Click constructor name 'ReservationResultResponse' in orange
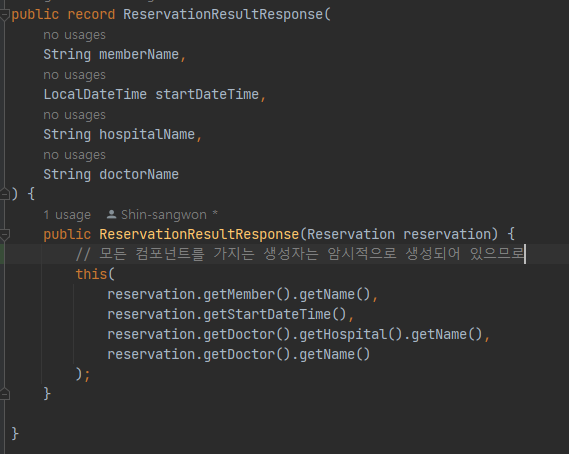 pos(199,234)
